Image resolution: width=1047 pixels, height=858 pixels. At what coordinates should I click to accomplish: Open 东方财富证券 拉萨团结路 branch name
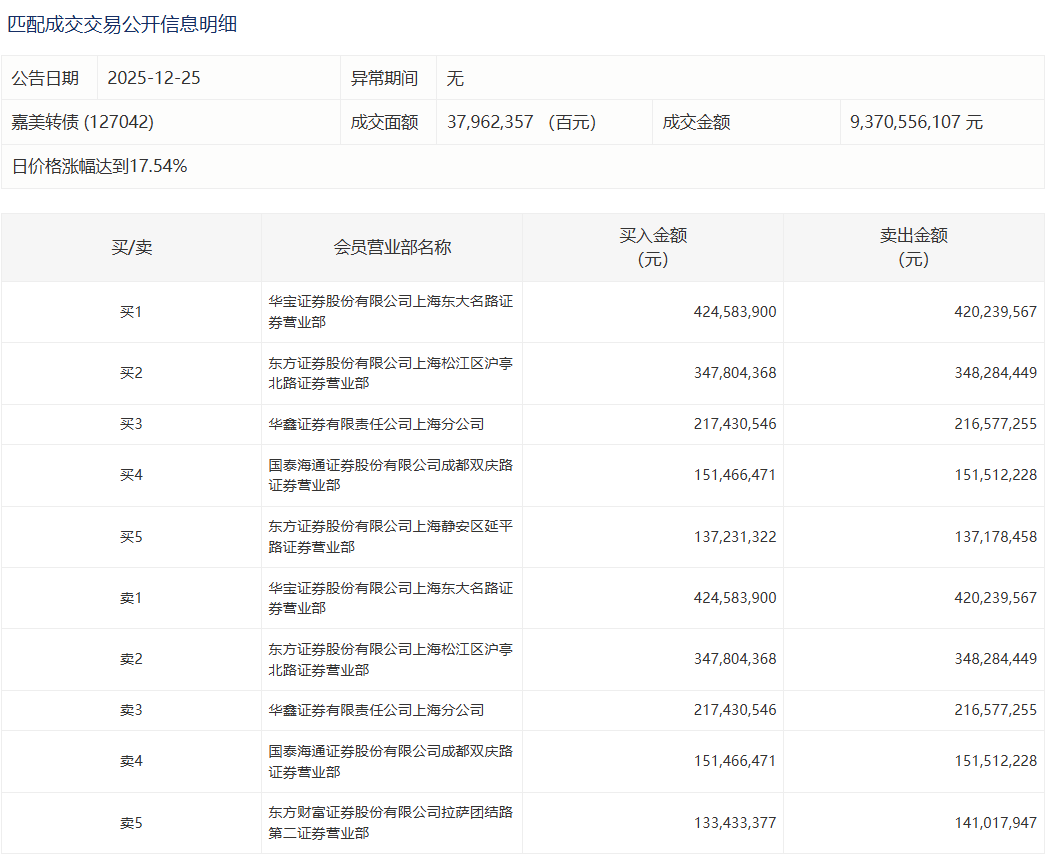point(390,823)
